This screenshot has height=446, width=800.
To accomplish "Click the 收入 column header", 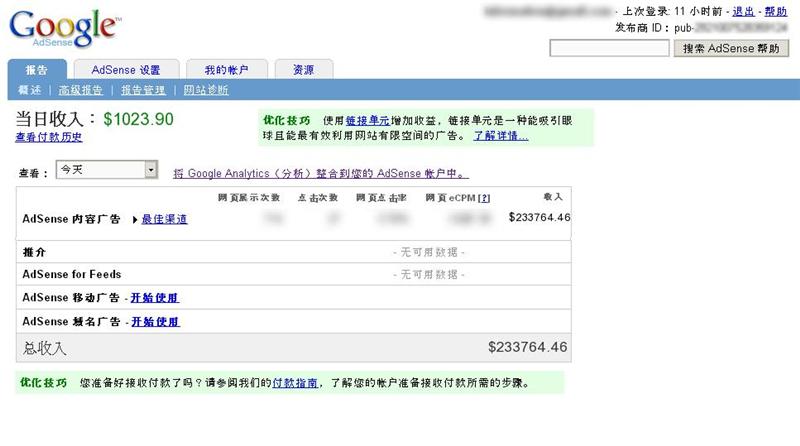I will (553, 196).
